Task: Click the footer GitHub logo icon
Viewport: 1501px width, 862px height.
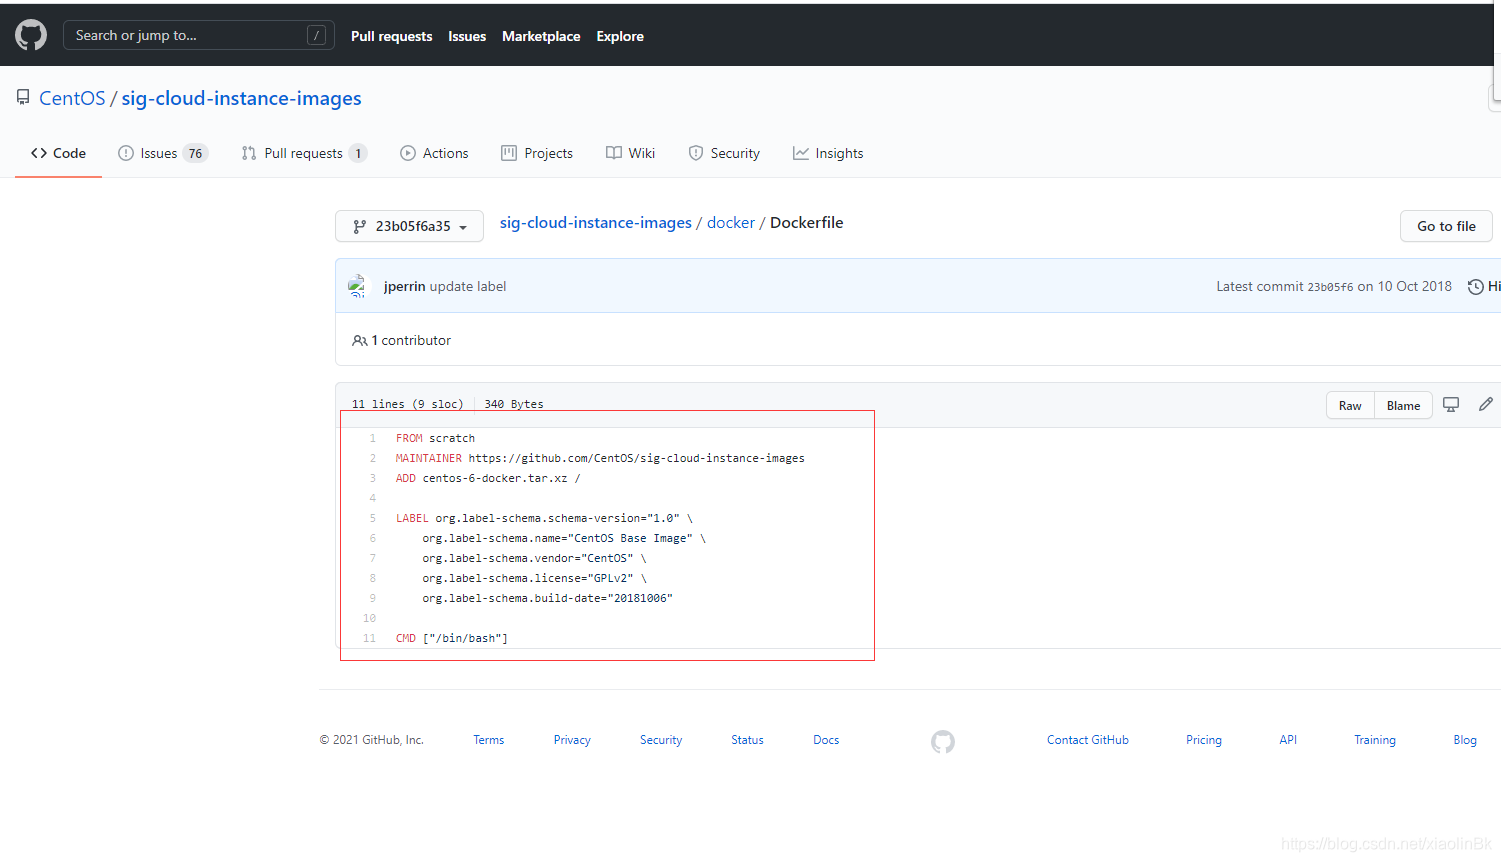Action: coord(943,741)
